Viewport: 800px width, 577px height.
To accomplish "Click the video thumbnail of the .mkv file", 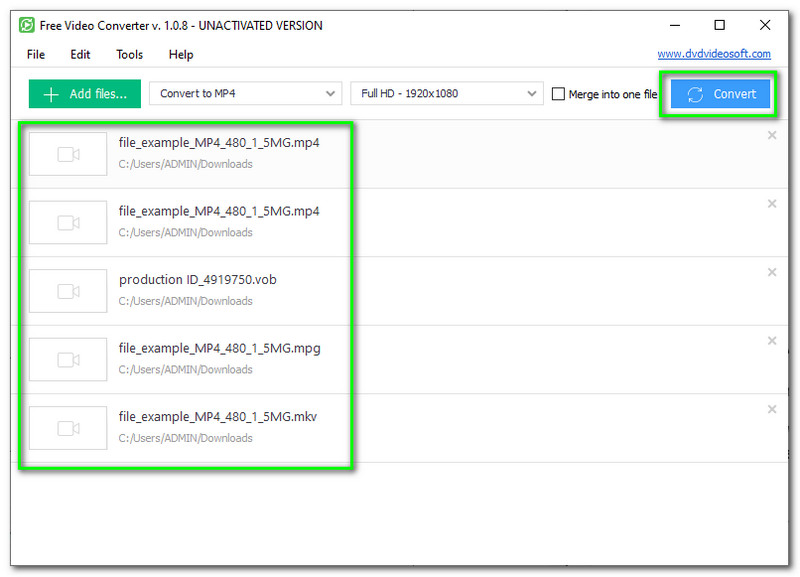I will (x=68, y=428).
